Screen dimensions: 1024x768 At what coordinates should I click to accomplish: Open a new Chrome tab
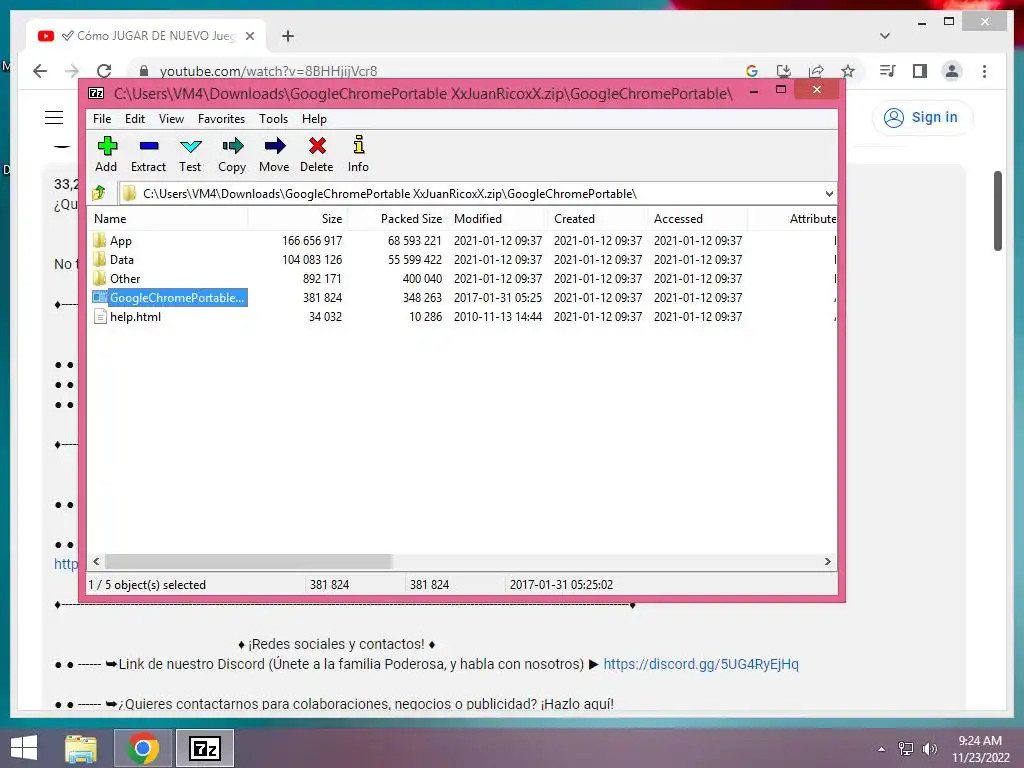pyautogui.click(x=288, y=36)
